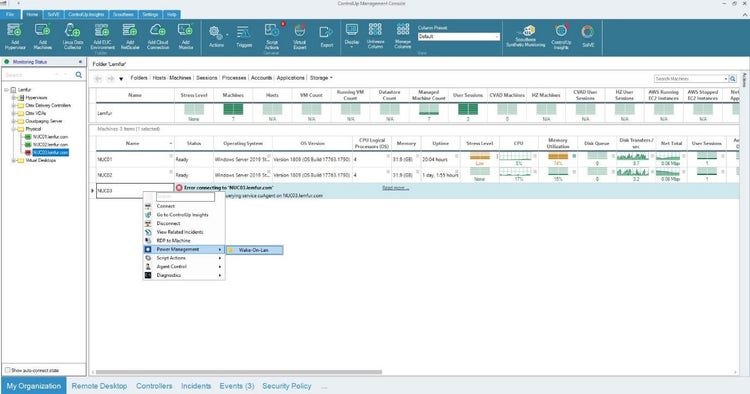
Task: Go forward with the navigation arrow
Action: click(x=110, y=78)
